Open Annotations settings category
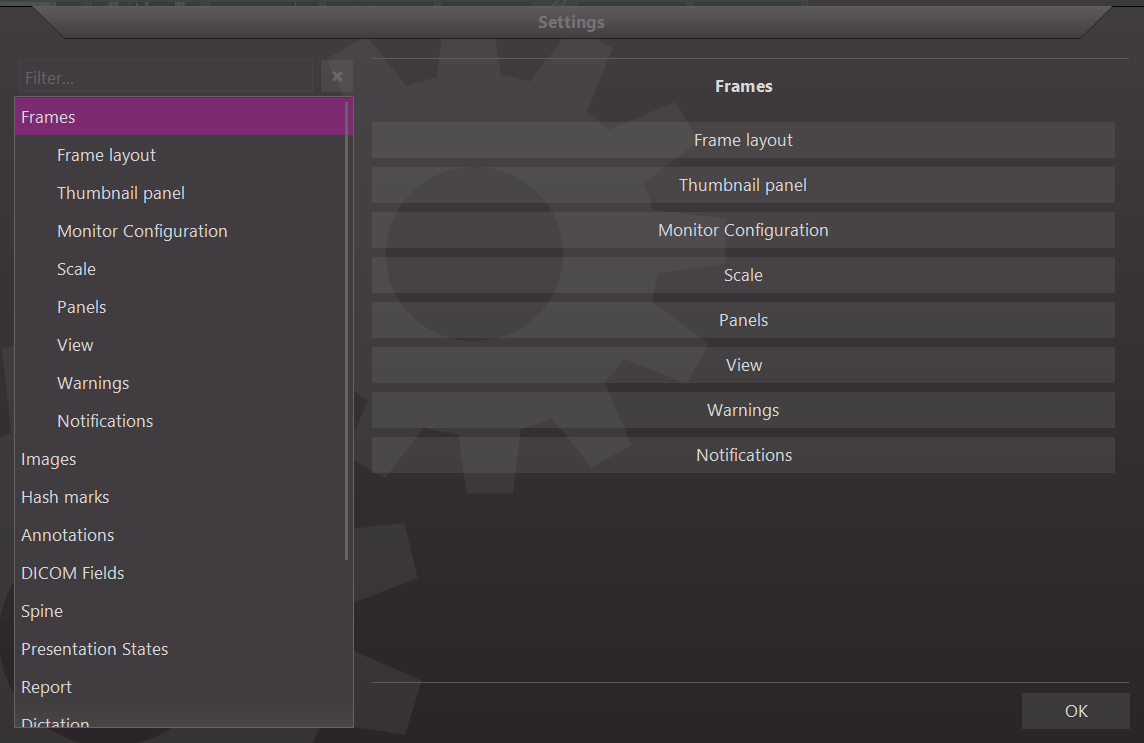The image size is (1144, 743). coord(67,535)
